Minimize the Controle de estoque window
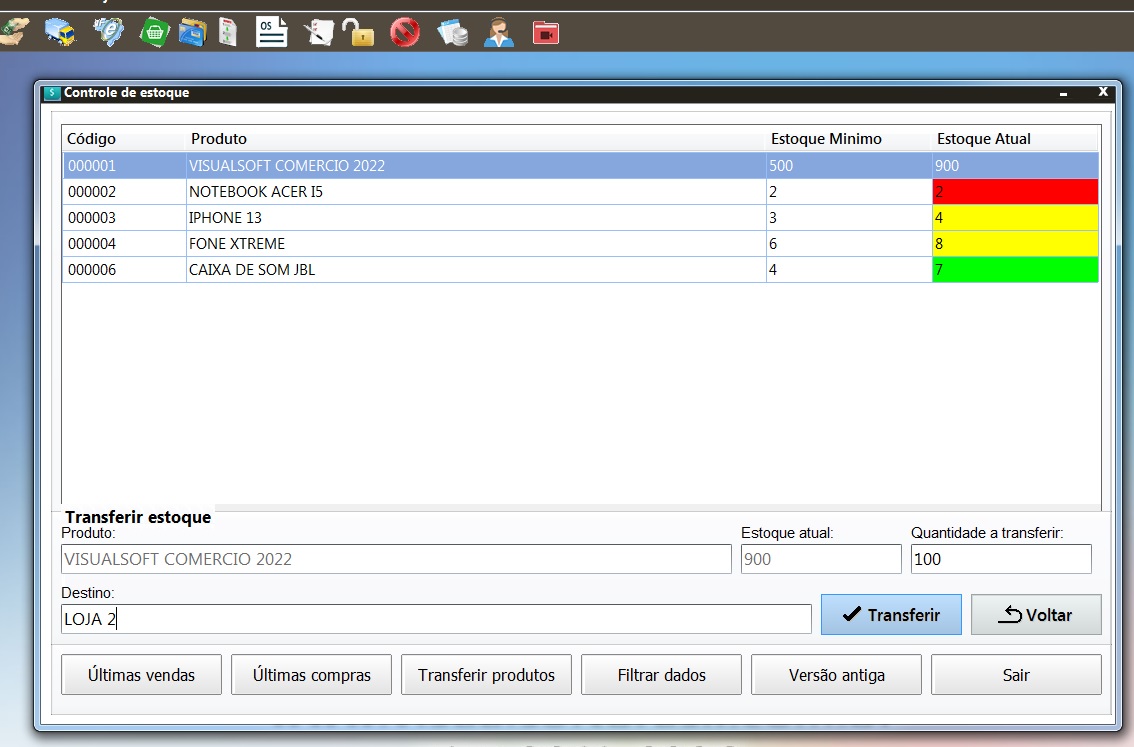The height and width of the screenshot is (747, 1134). pyautogui.click(x=1063, y=93)
